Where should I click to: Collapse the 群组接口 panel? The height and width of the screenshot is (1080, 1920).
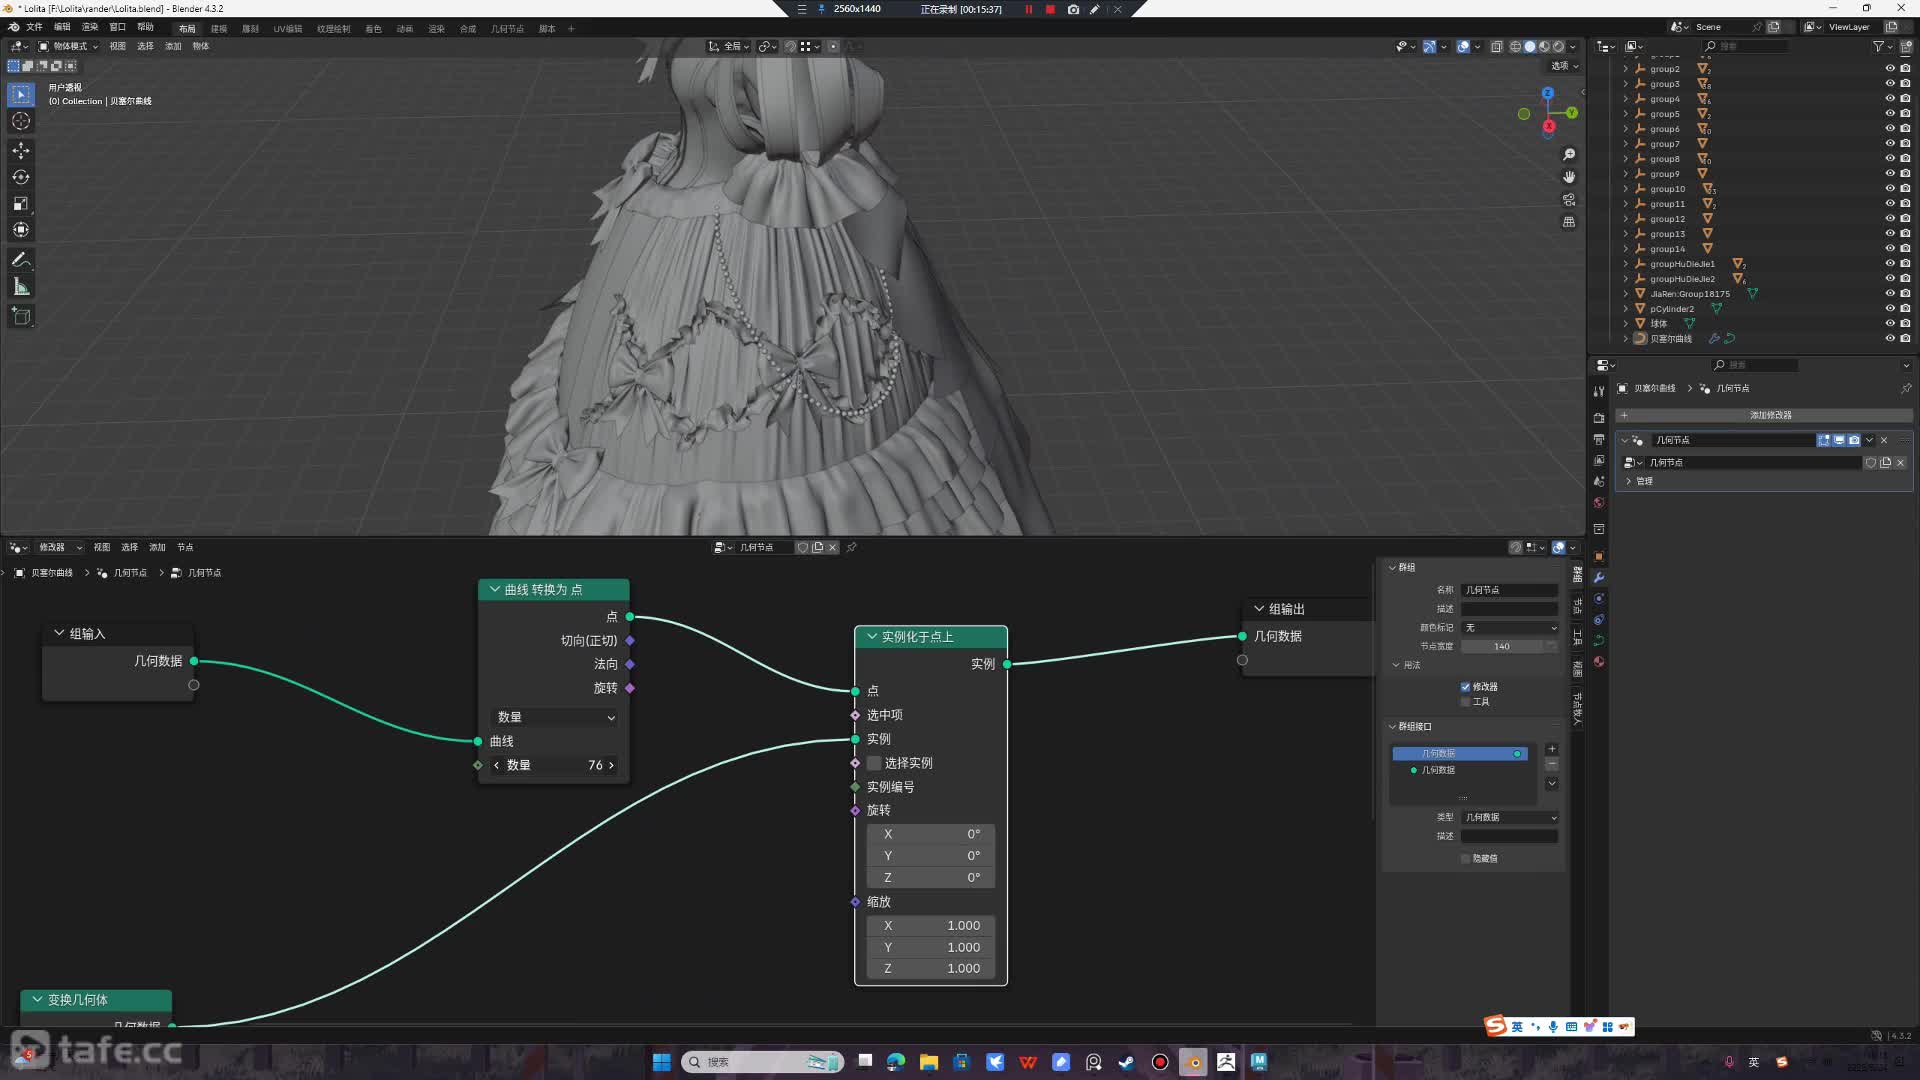coord(1392,726)
